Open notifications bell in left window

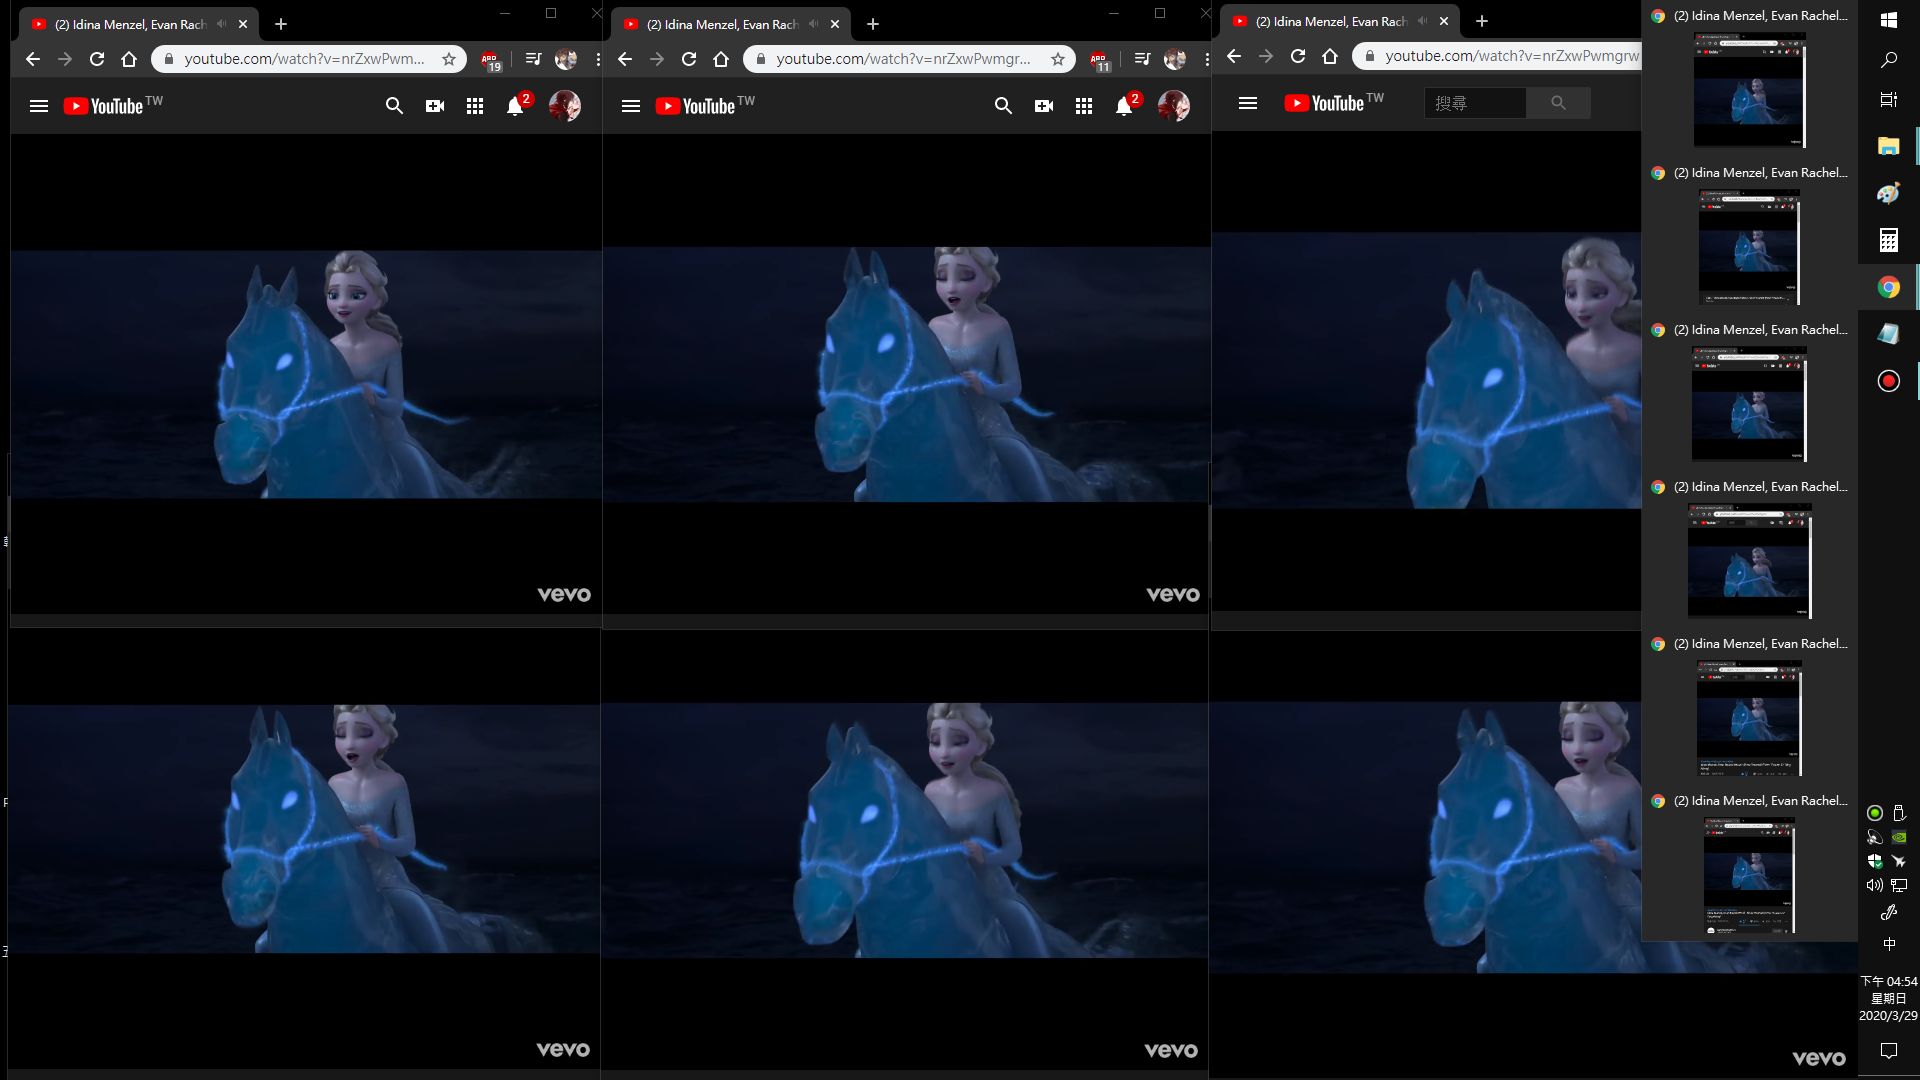(x=516, y=105)
